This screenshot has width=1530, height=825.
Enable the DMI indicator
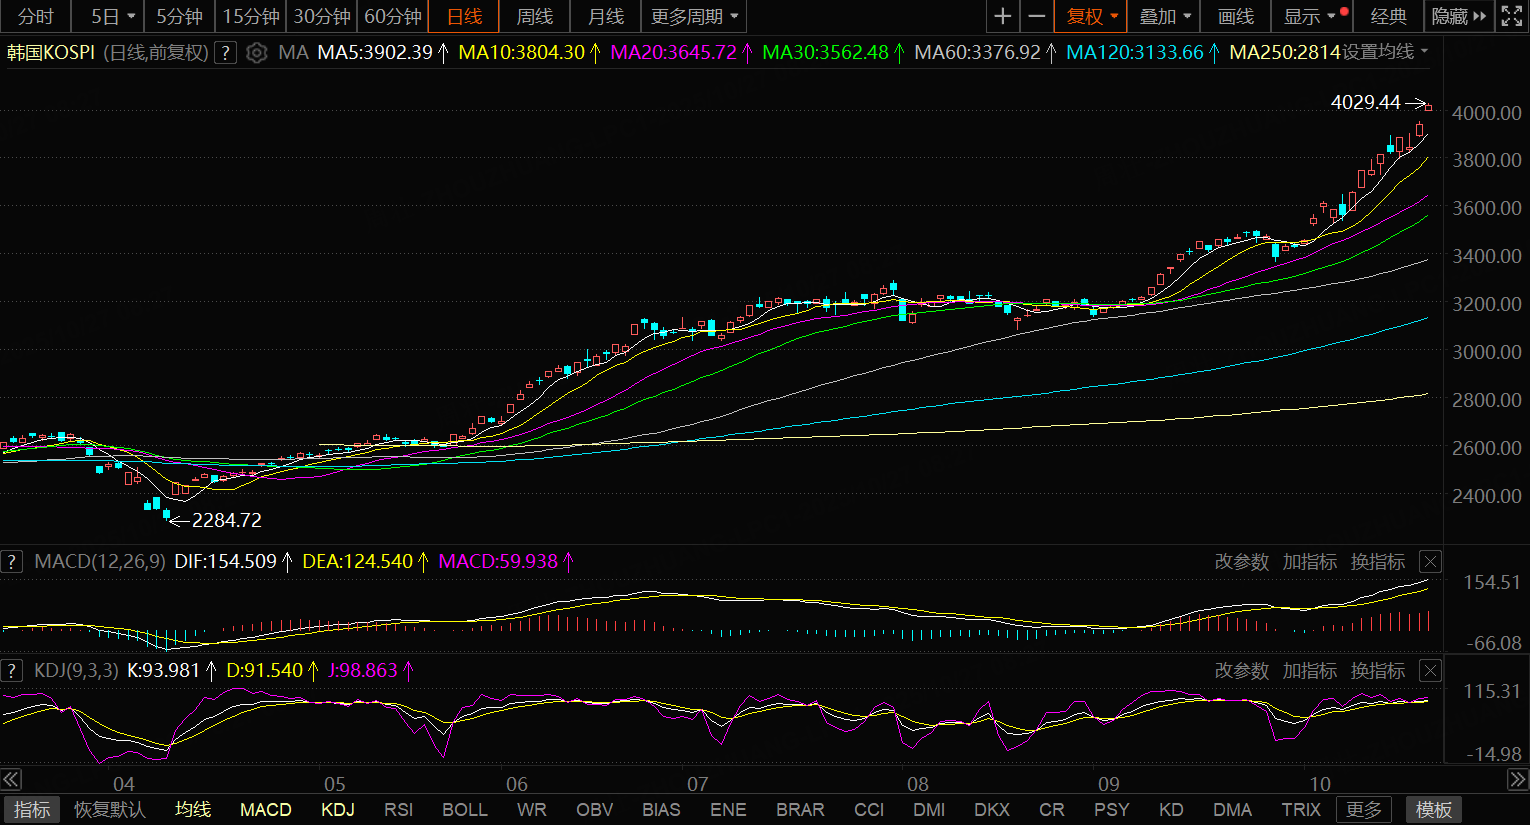coord(929,810)
